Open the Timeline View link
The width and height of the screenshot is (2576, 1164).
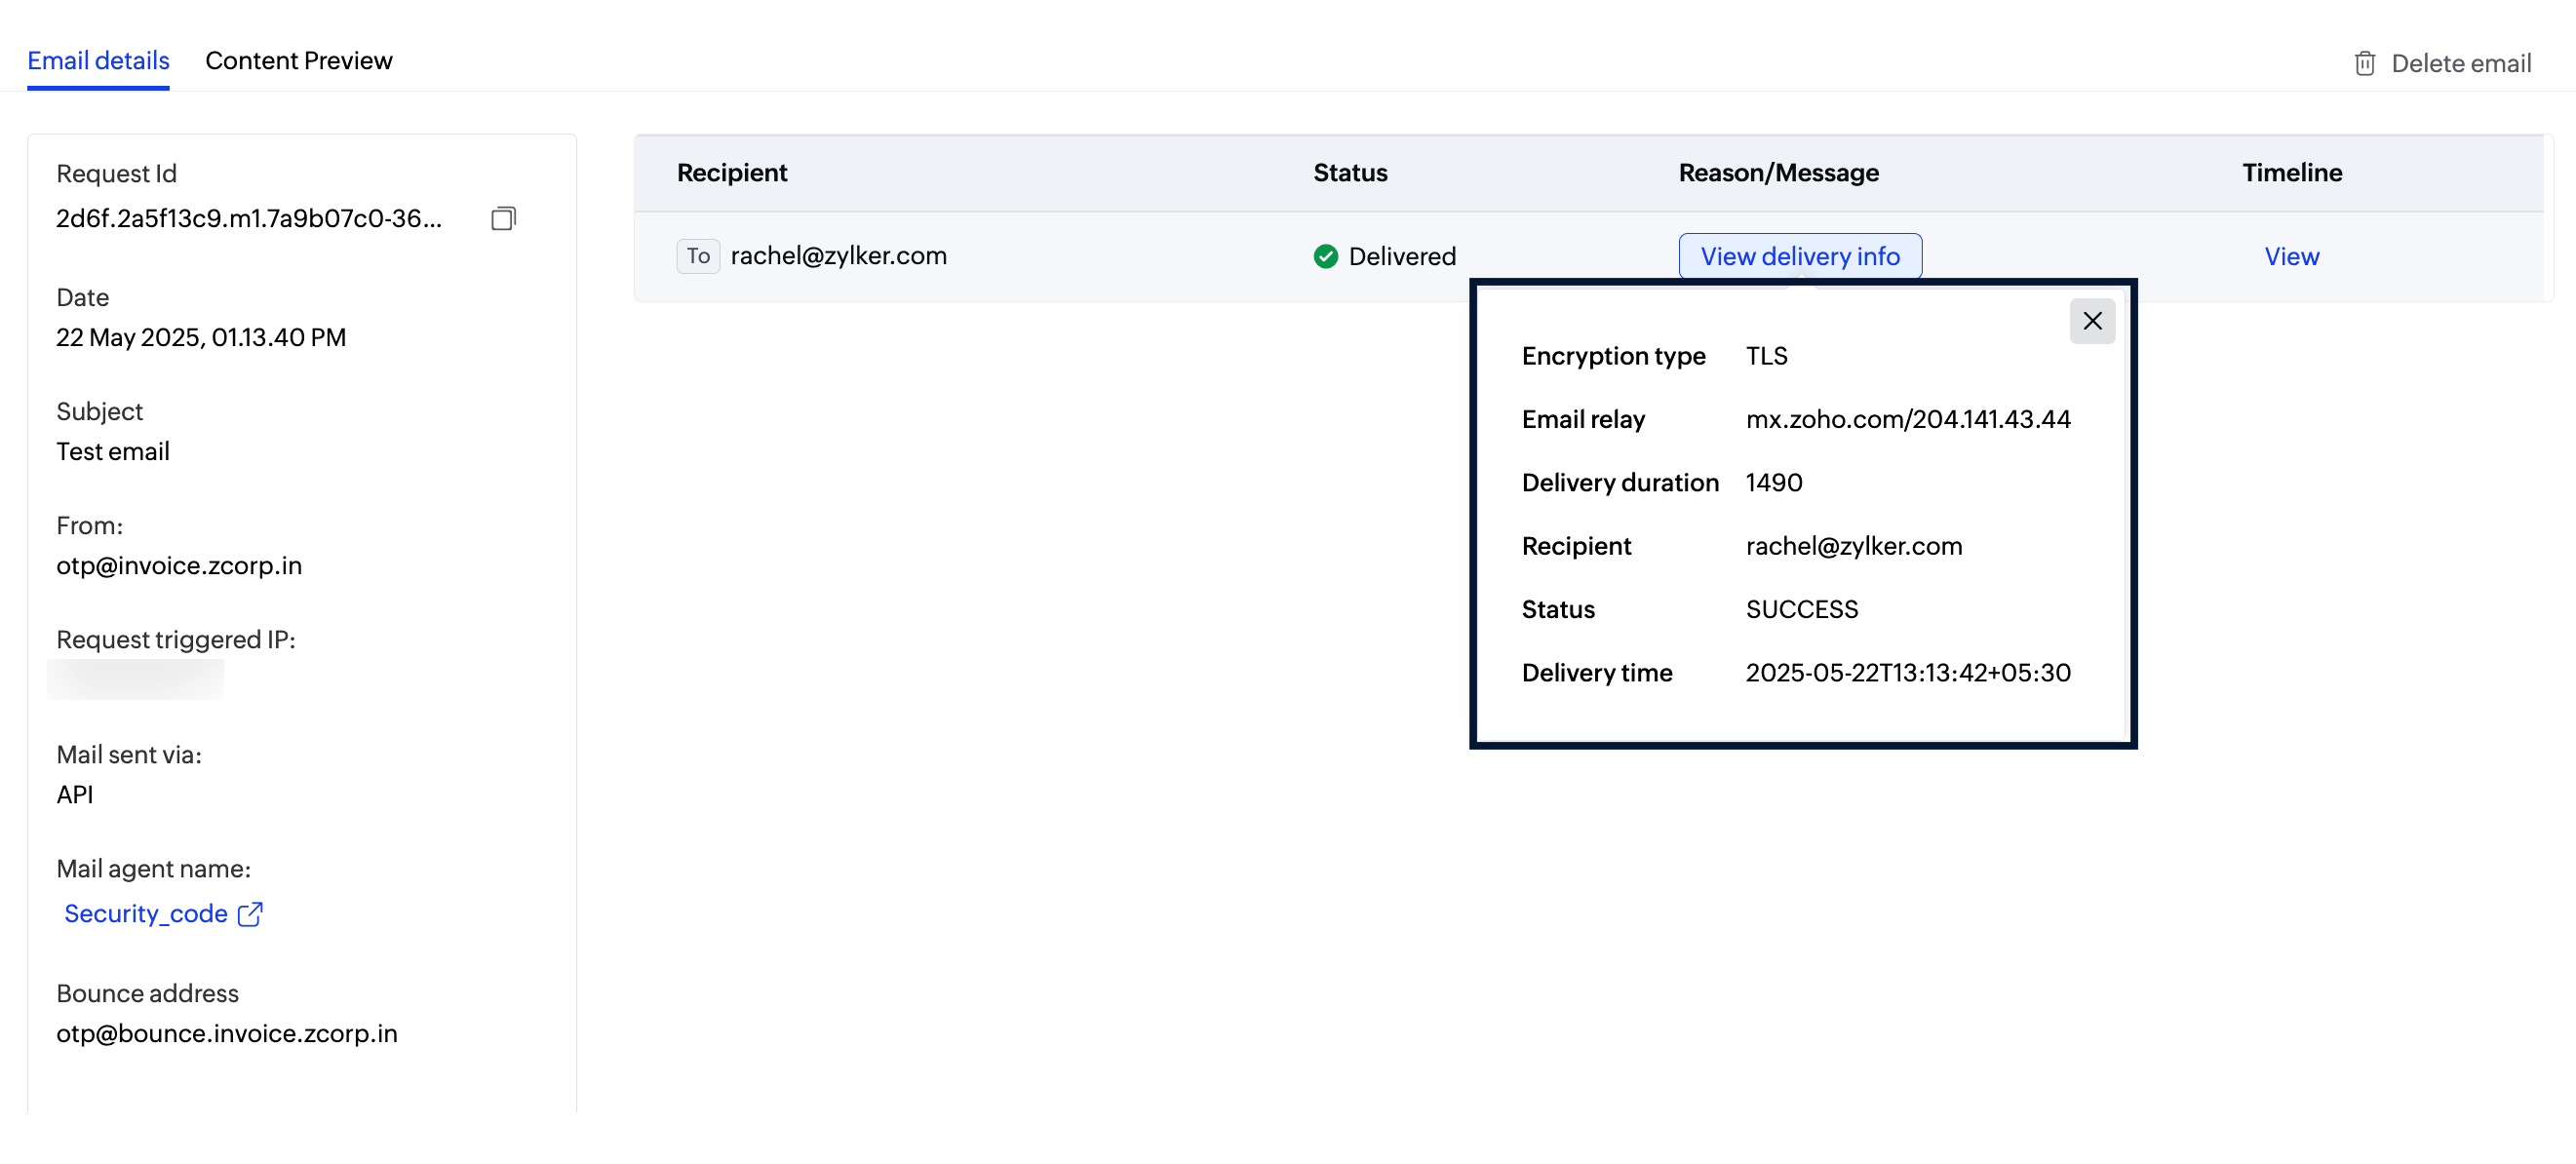(x=2291, y=256)
